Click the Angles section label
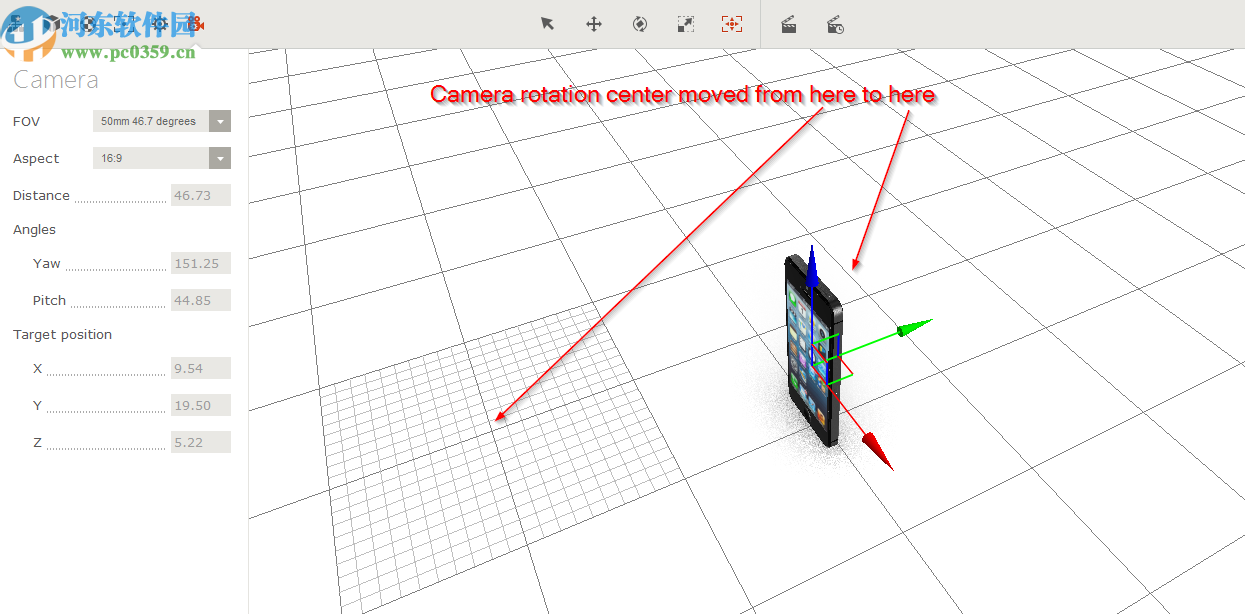Image resolution: width=1245 pixels, height=614 pixels. click(34, 229)
